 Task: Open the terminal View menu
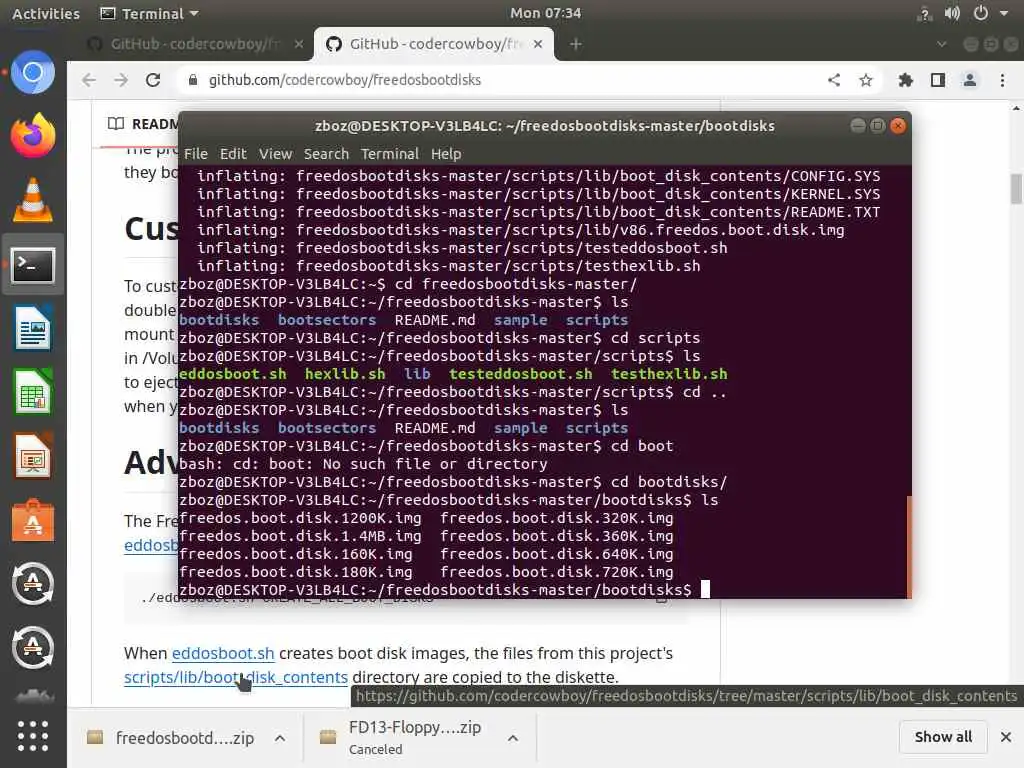275,153
